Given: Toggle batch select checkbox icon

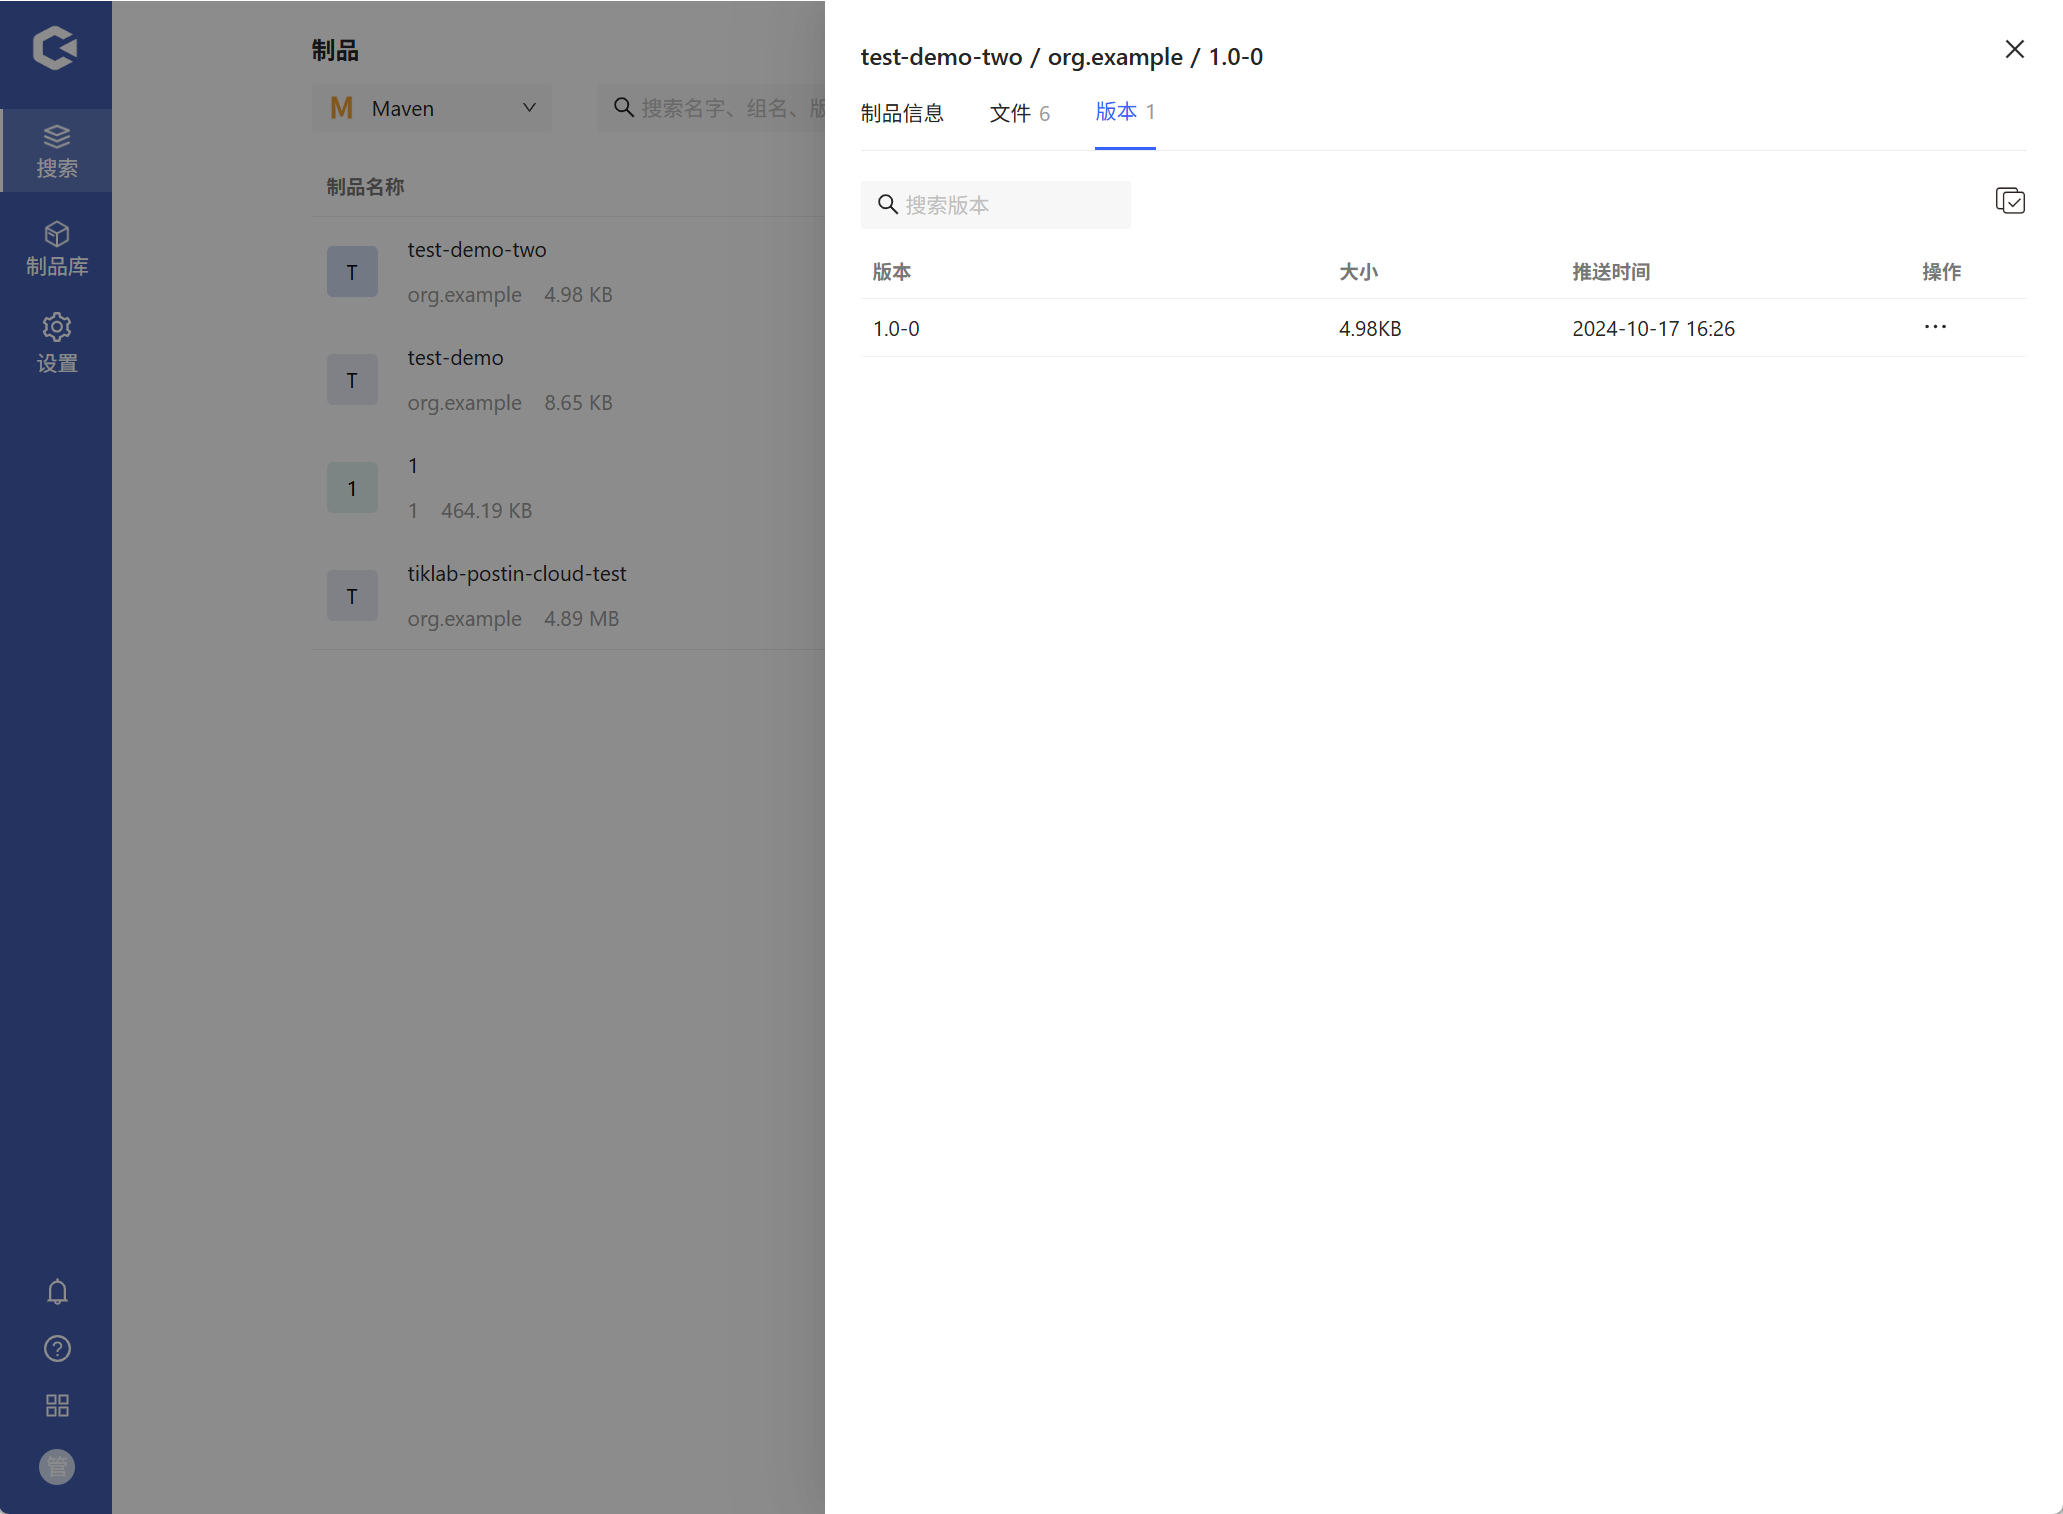Looking at the screenshot, I should point(2009,202).
